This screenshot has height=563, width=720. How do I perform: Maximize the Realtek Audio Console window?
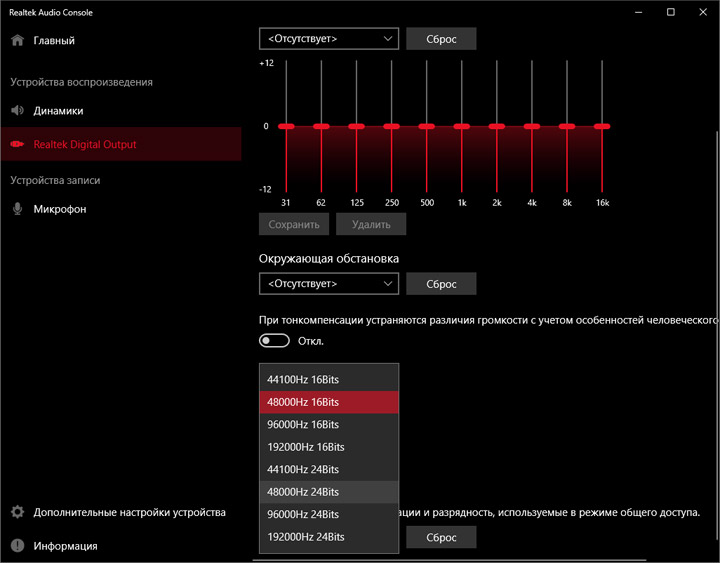(670, 12)
